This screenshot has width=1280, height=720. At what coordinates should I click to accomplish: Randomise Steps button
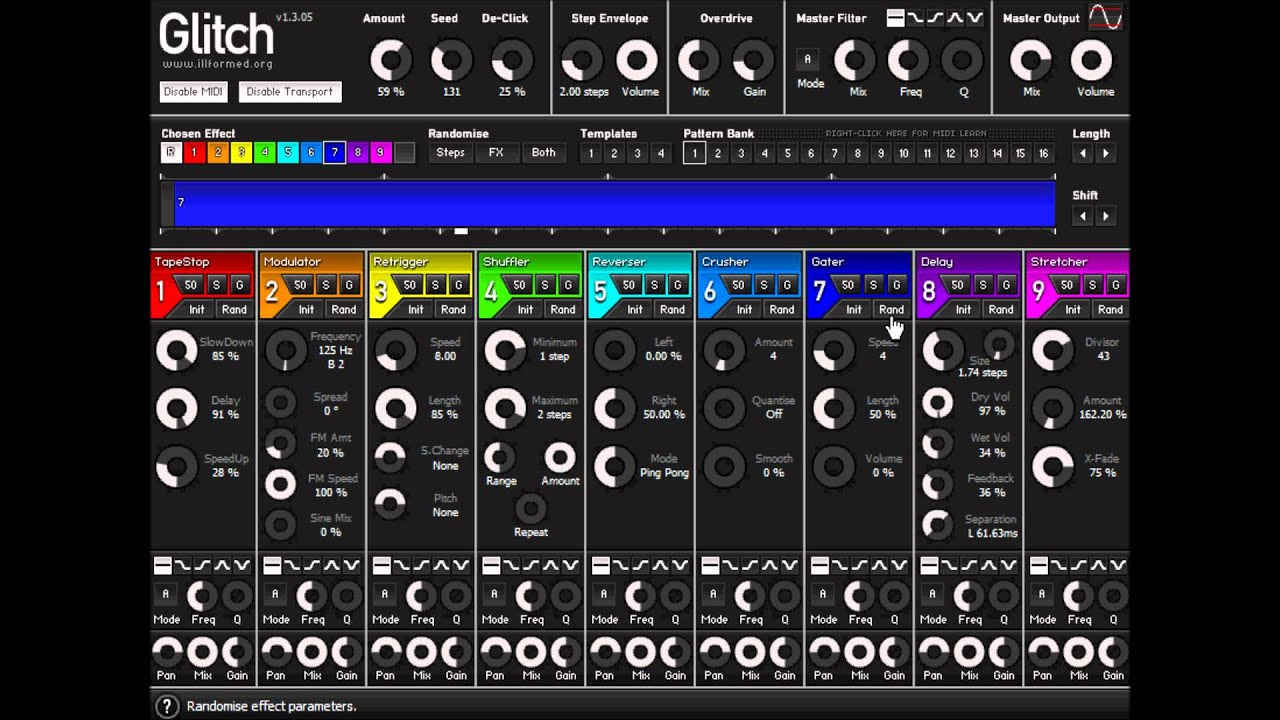(450, 153)
